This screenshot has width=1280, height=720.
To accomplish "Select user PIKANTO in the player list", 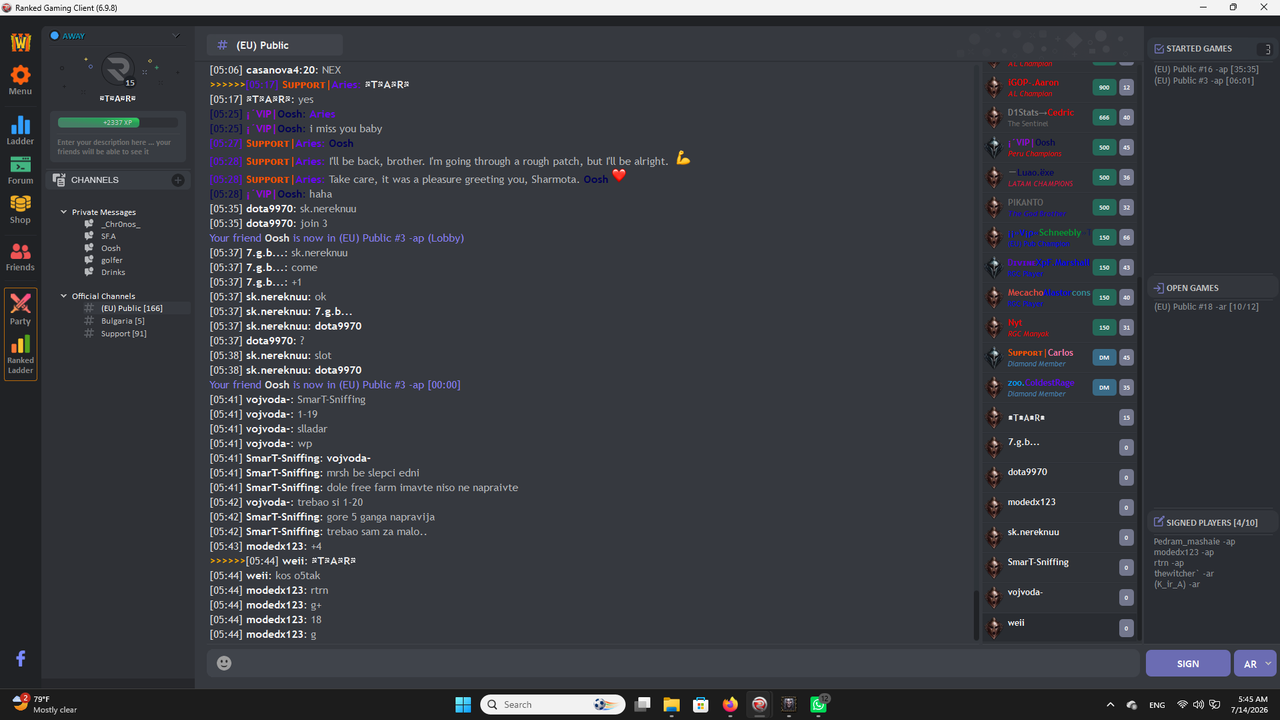I will (1025, 202).
